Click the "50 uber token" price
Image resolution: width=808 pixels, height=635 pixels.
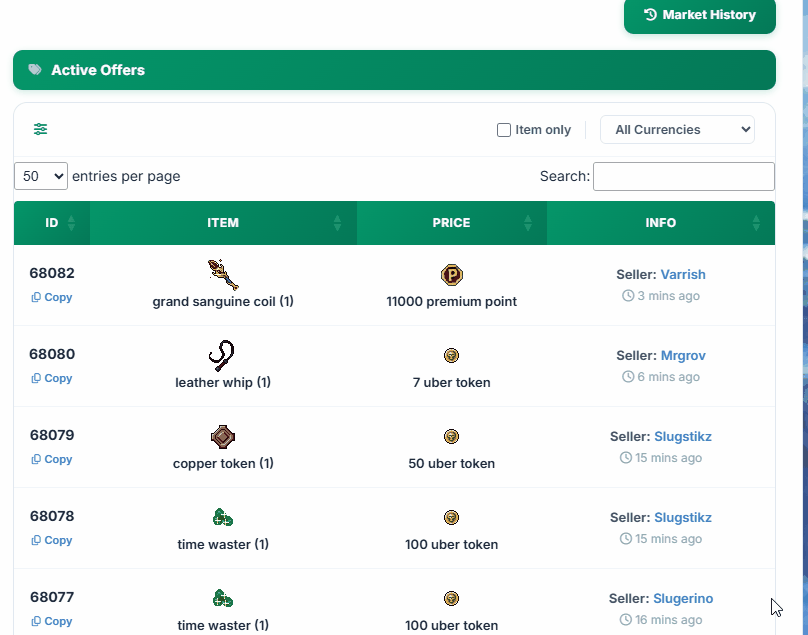coord(451,463)
